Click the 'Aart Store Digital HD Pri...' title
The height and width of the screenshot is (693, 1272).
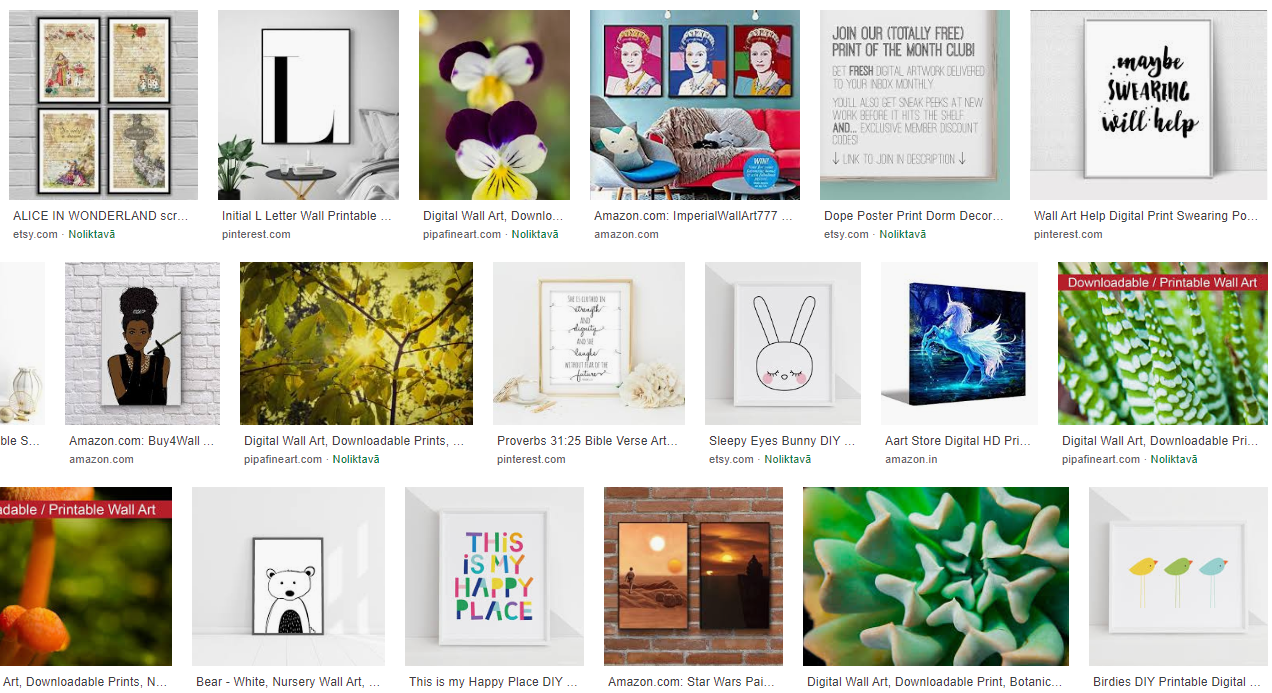(x=959, y=441)
